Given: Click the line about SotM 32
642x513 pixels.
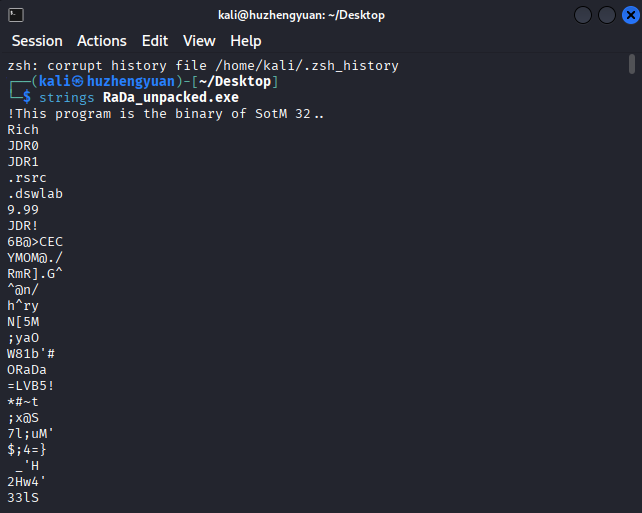Looking at the screenshot, I should coord(165,113).
